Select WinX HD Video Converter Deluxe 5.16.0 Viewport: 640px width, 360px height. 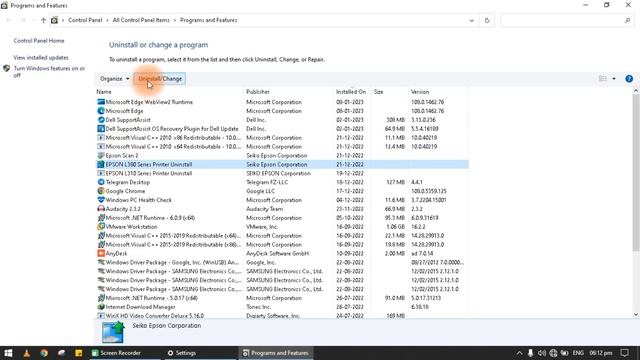tap(282, 316)
